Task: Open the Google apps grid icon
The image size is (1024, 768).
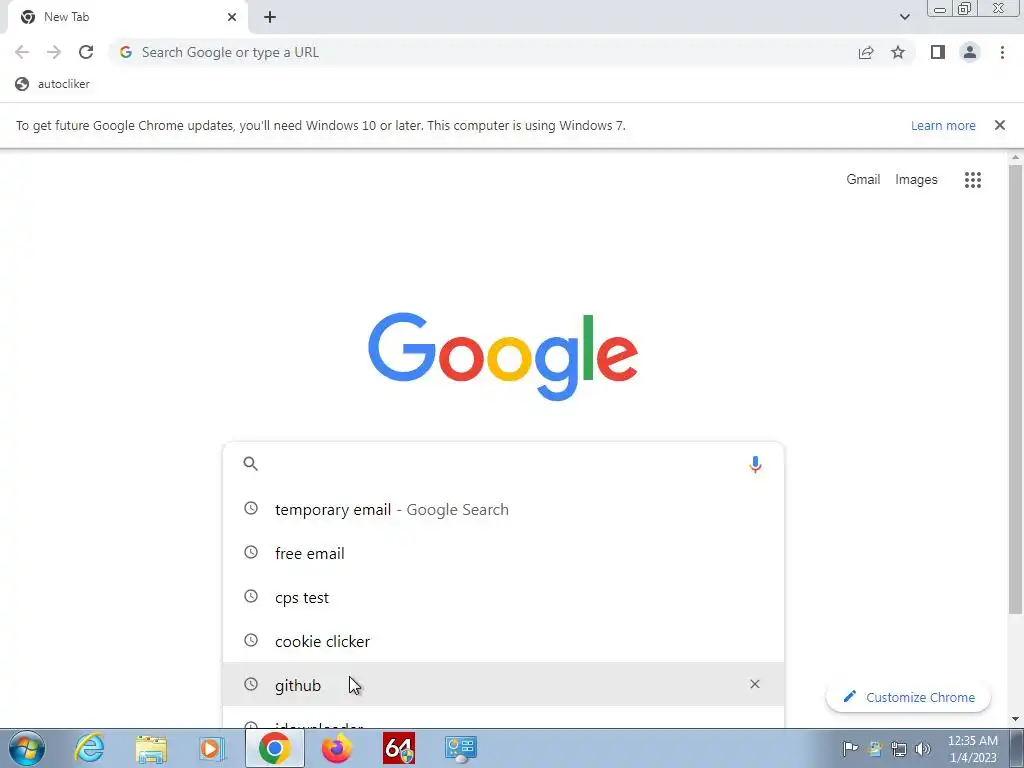Action: 973,180
